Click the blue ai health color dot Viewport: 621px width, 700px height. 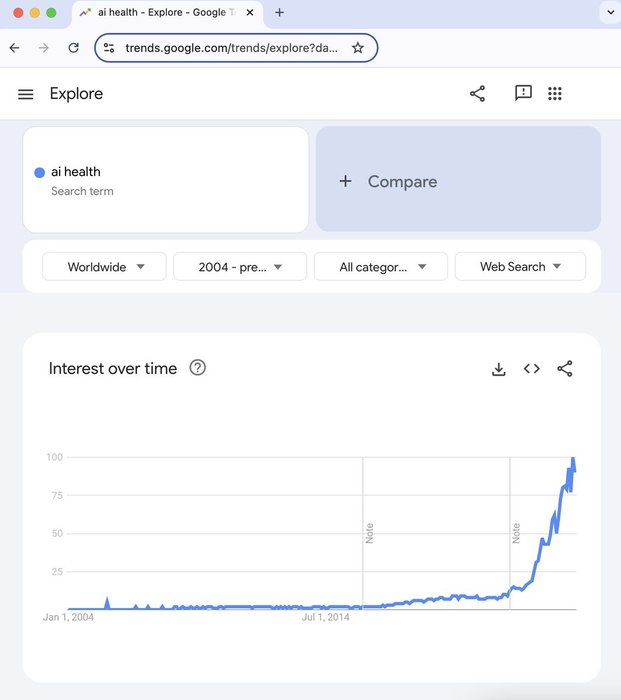(x=39, y=172)
